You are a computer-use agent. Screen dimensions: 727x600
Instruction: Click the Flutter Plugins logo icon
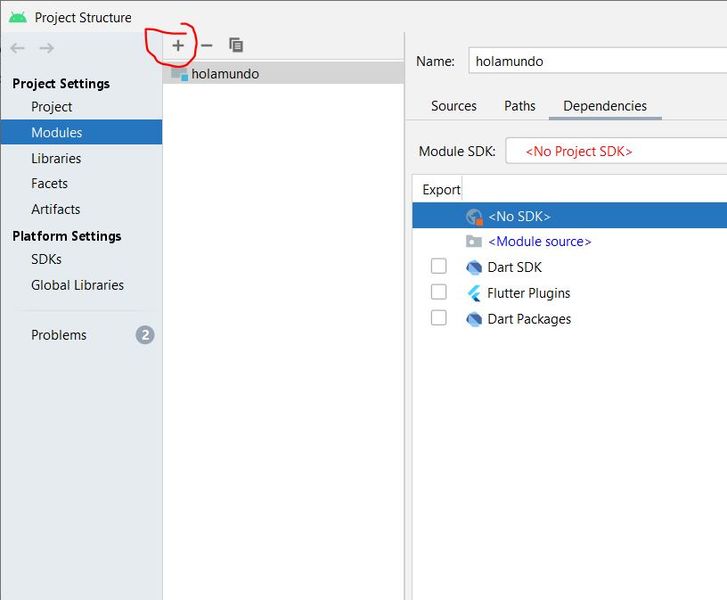474,294
